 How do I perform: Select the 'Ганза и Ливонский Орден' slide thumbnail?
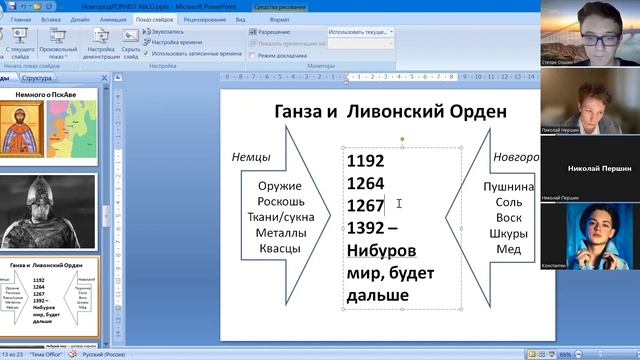pos(49,296)
